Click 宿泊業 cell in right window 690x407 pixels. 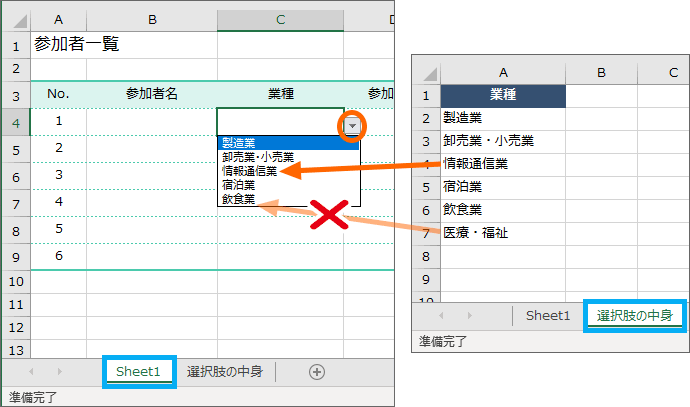[x=503, y=187]
